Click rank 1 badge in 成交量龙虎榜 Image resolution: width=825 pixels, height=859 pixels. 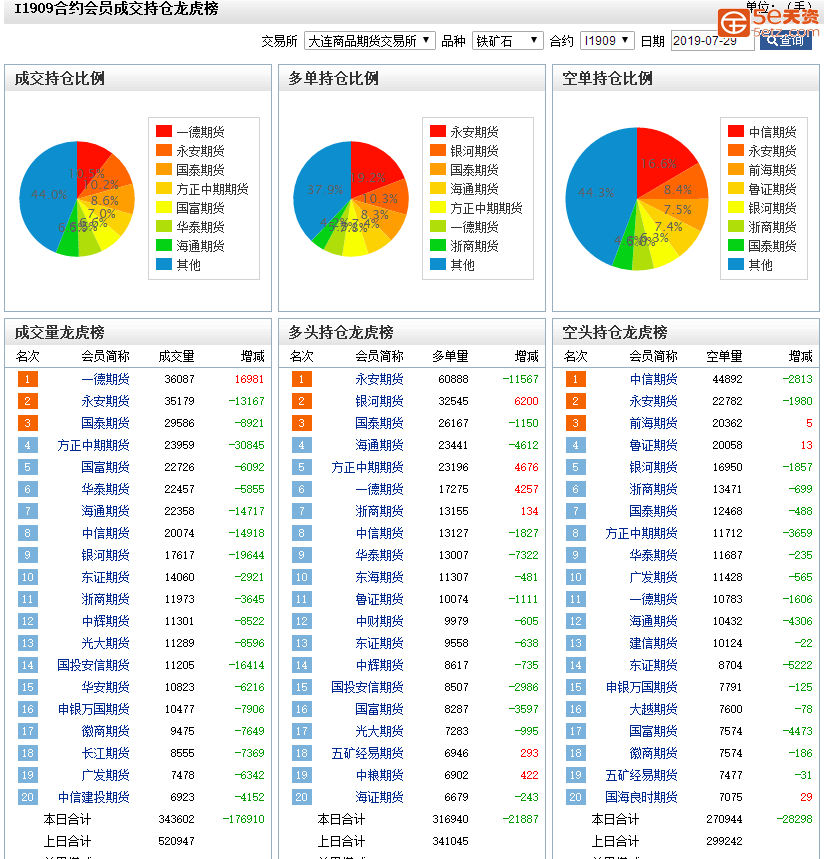(x=27, y=379)
